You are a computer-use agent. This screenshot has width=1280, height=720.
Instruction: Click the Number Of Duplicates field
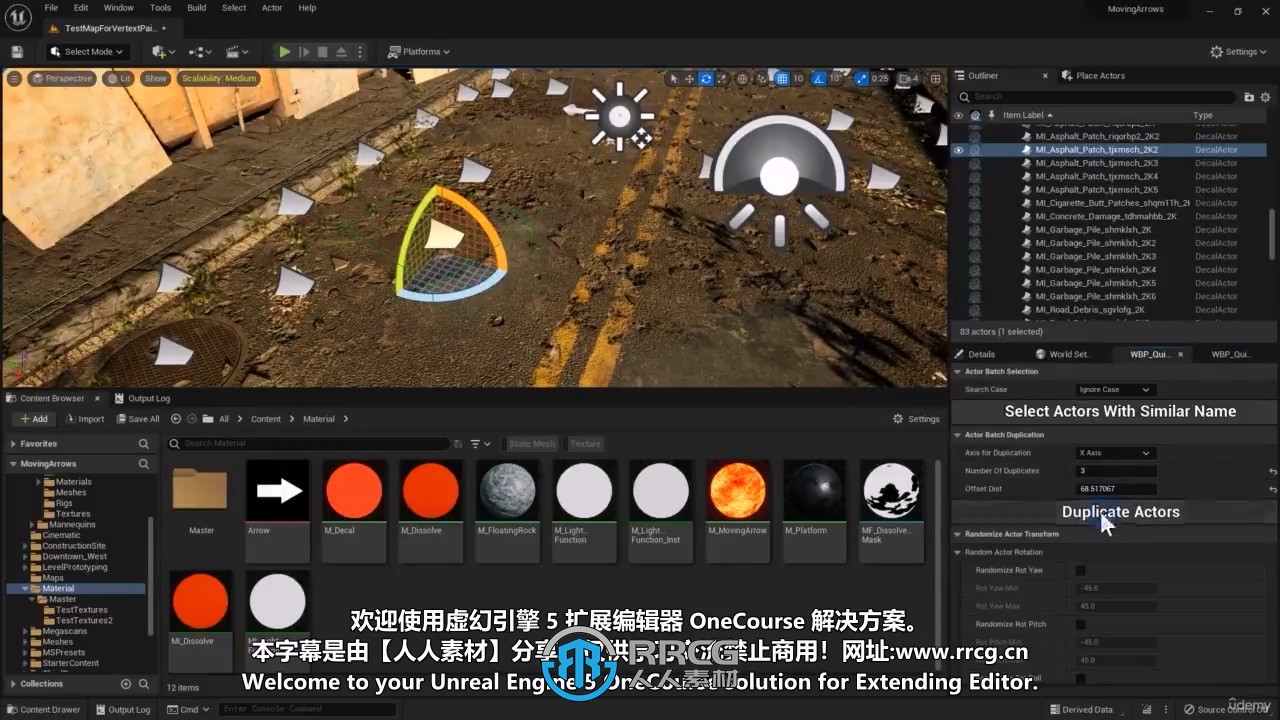click(x=1117, y=471)
